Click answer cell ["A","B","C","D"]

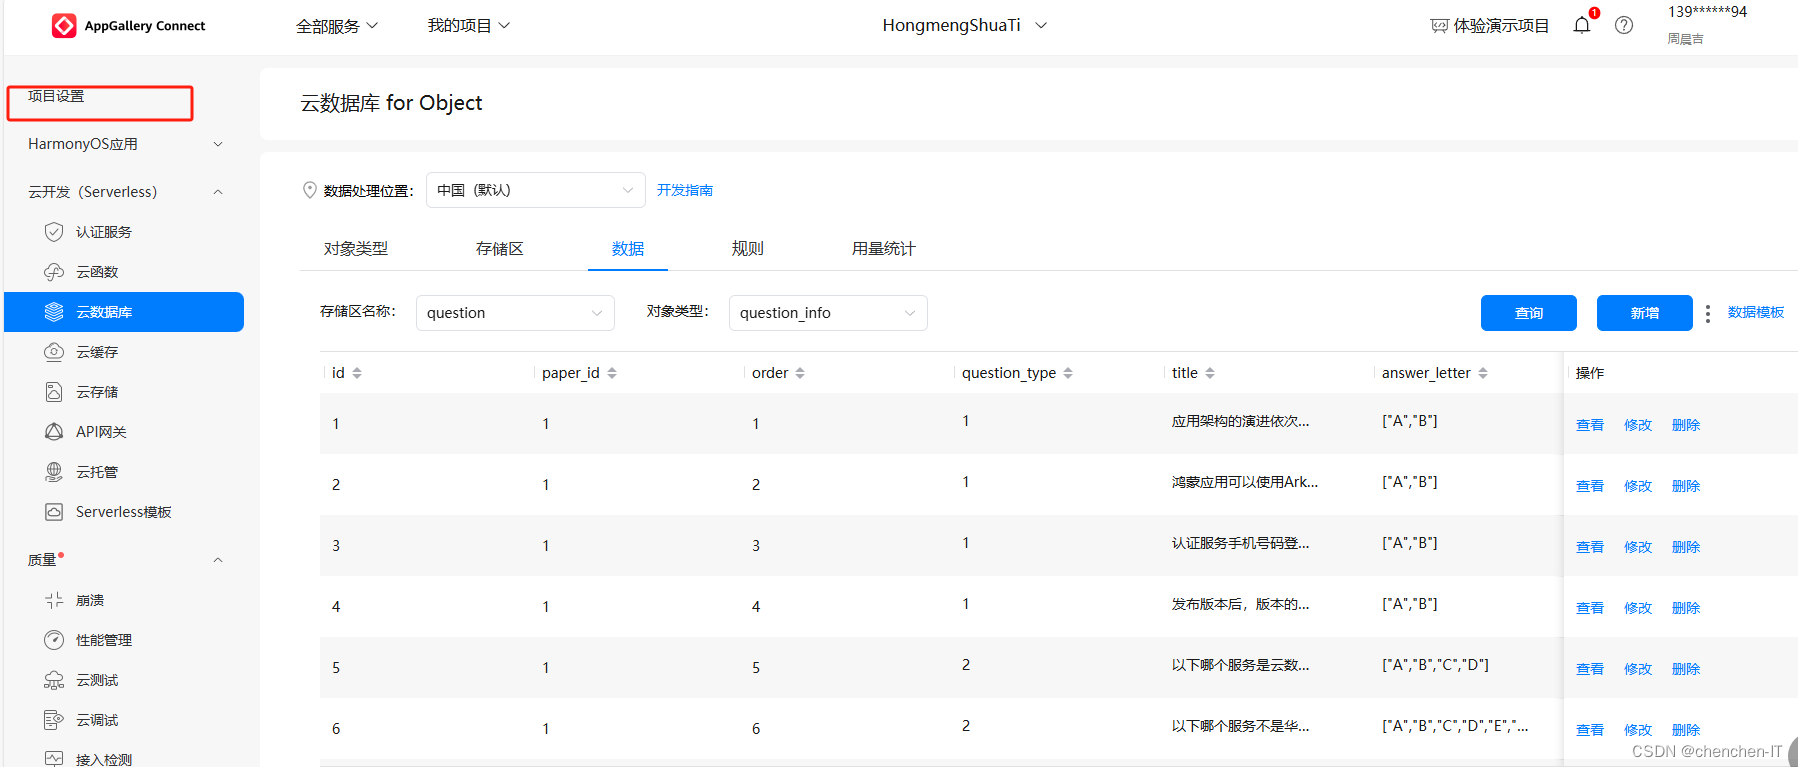coord(1435,665)
